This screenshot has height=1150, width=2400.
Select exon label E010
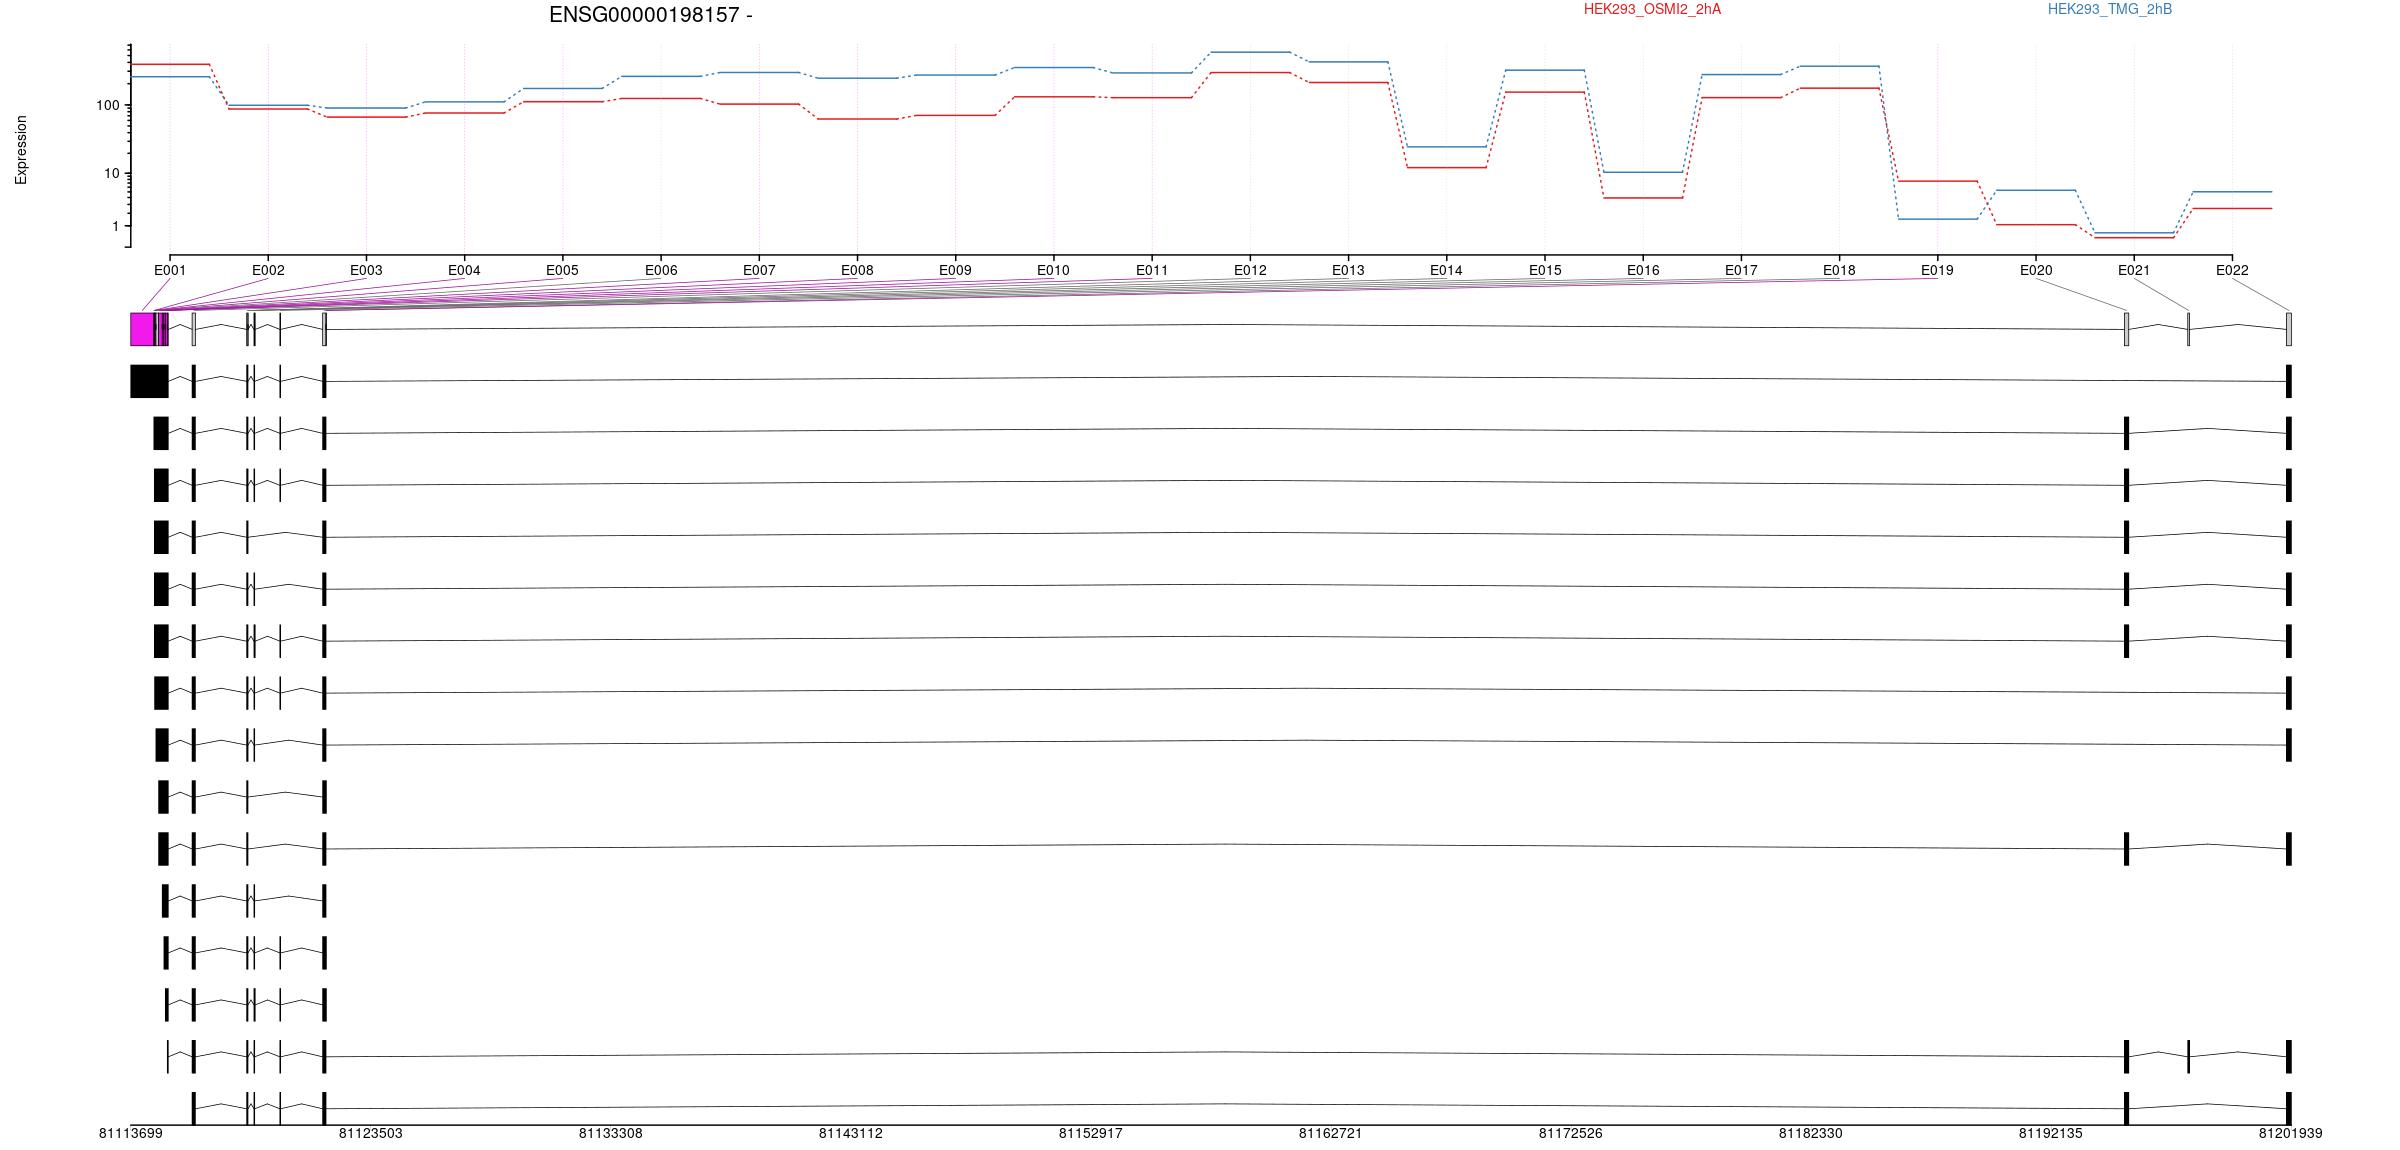[1053, 270]
